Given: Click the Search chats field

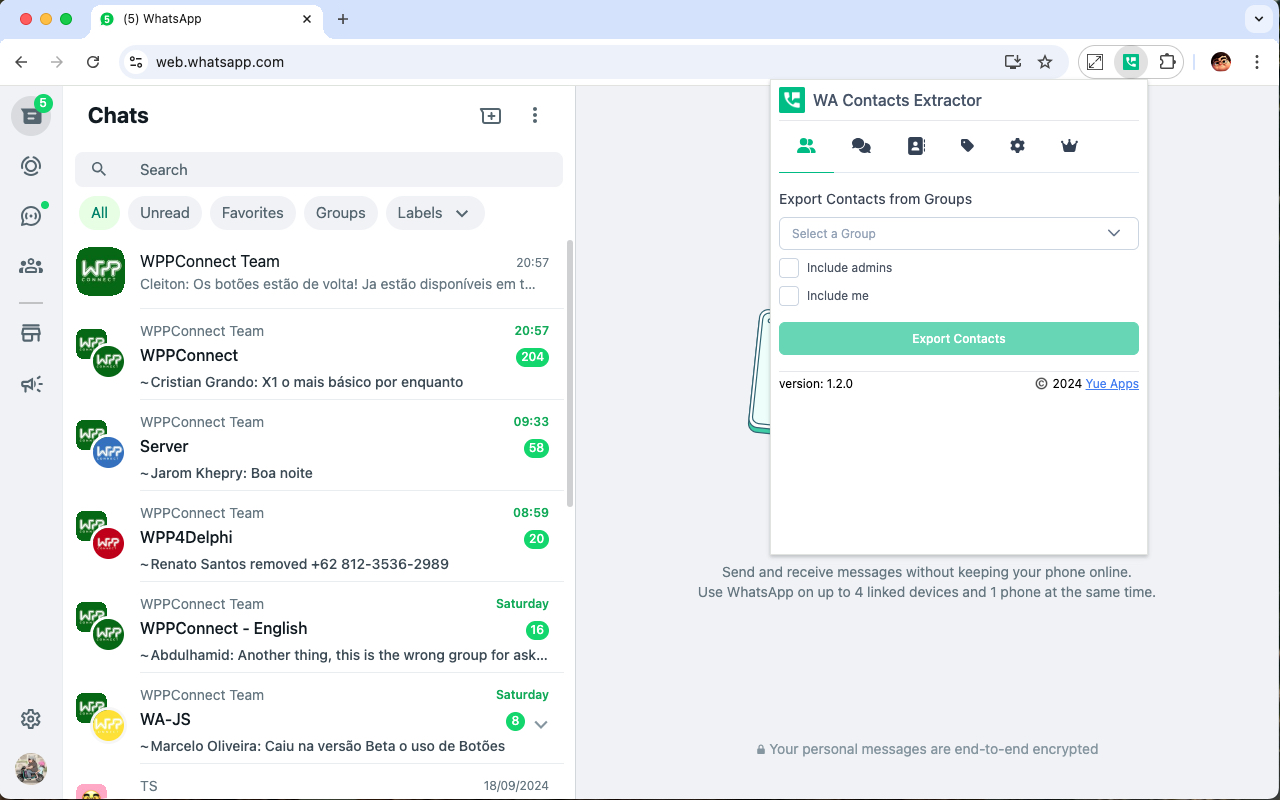Looking at the screenshot, I should (319, 170).
